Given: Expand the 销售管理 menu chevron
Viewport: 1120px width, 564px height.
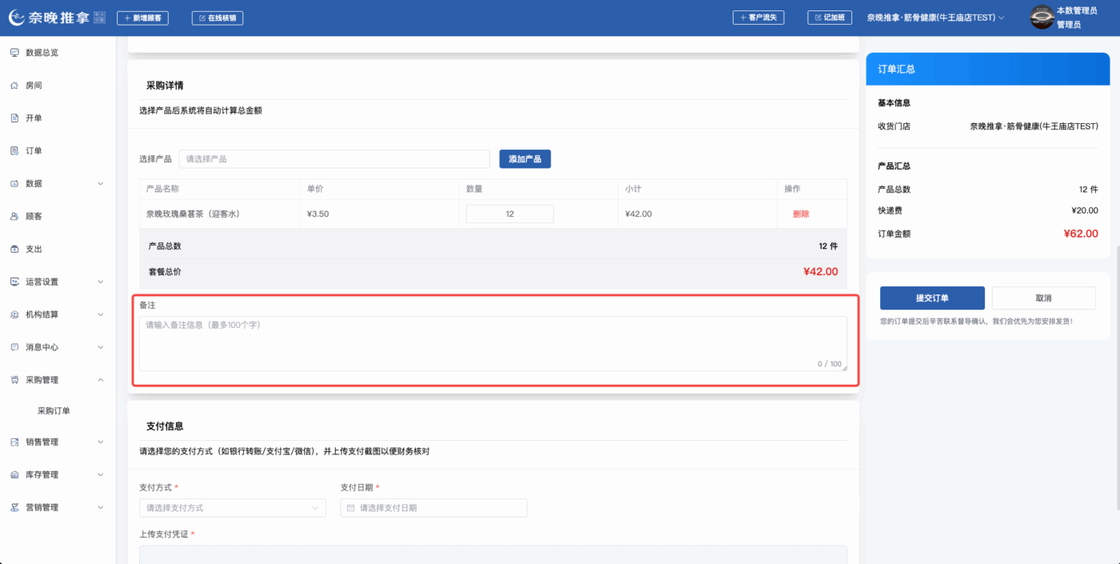Looking at the screenshot, I should (x=101, y=442).
